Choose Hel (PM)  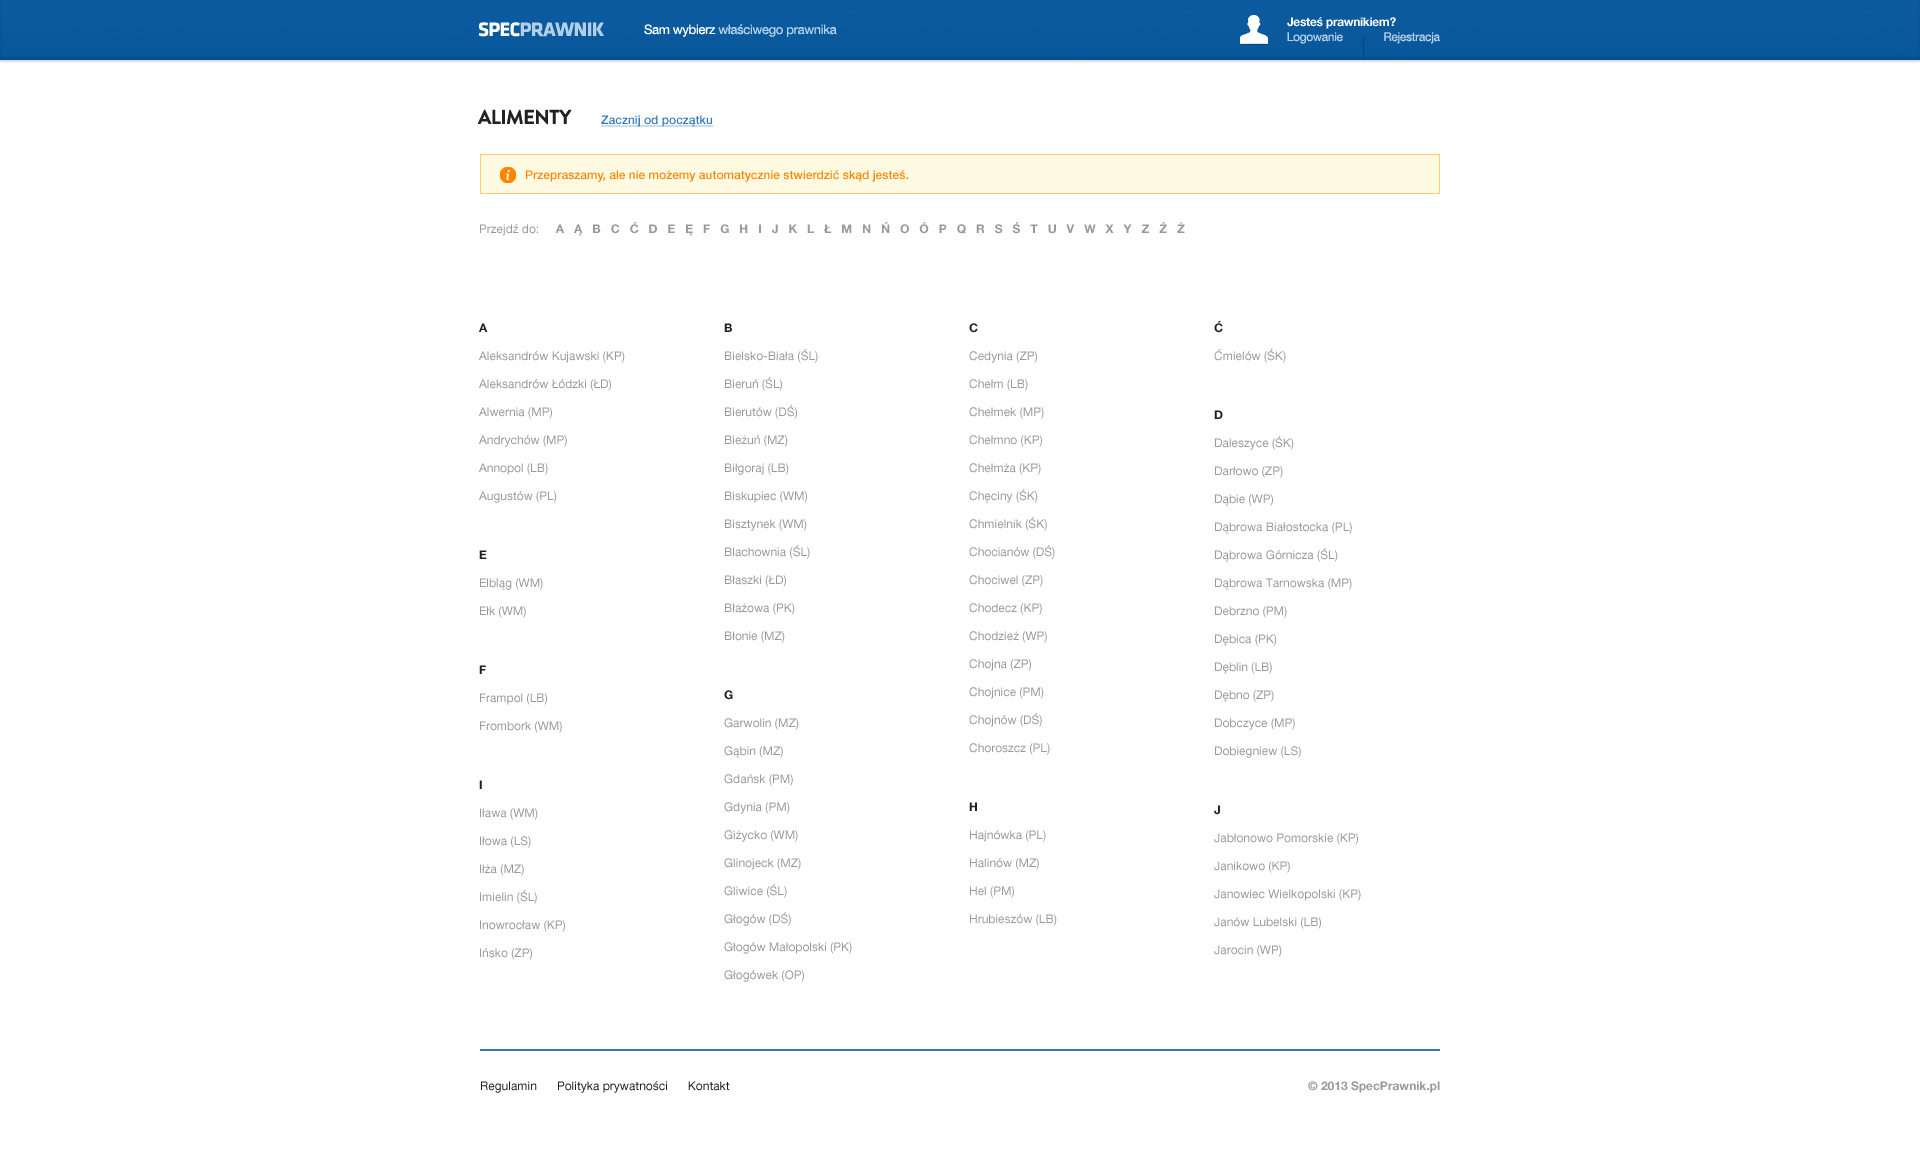tap(992, 891)
